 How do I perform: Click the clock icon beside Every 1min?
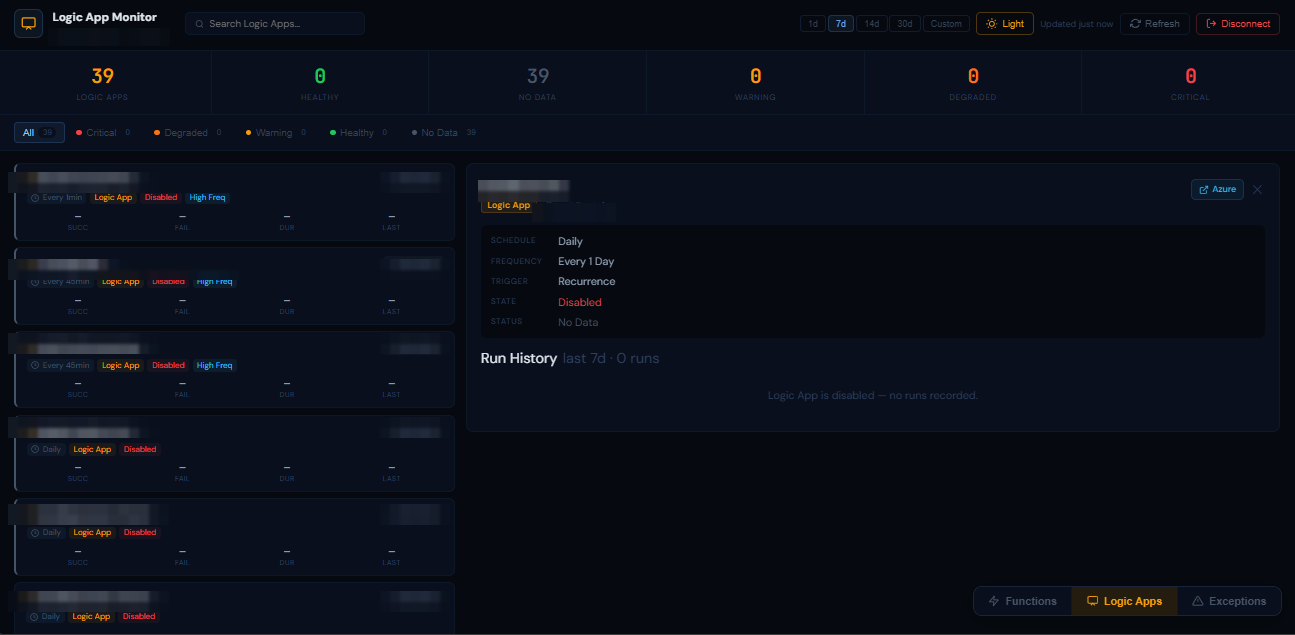(x=35, y=198)
